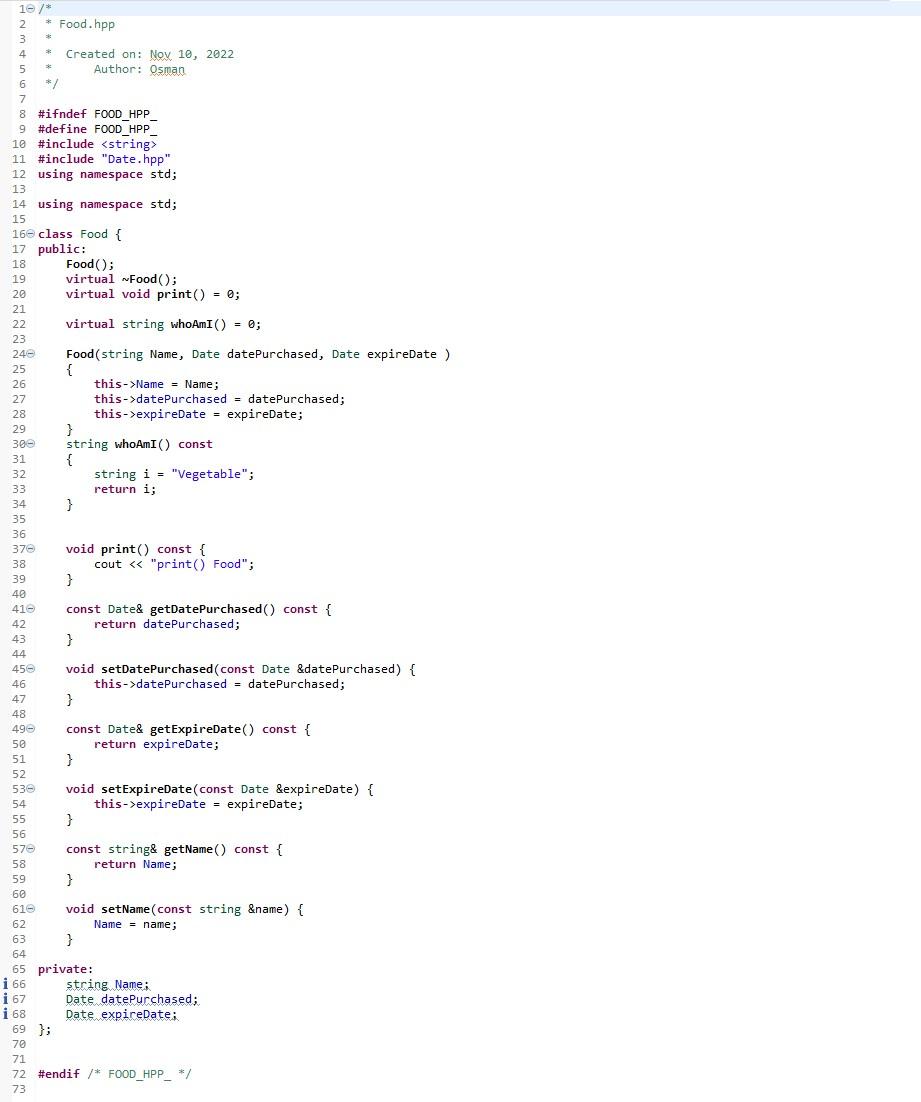Collapse the getDatePurchased method

pos(28,609)
